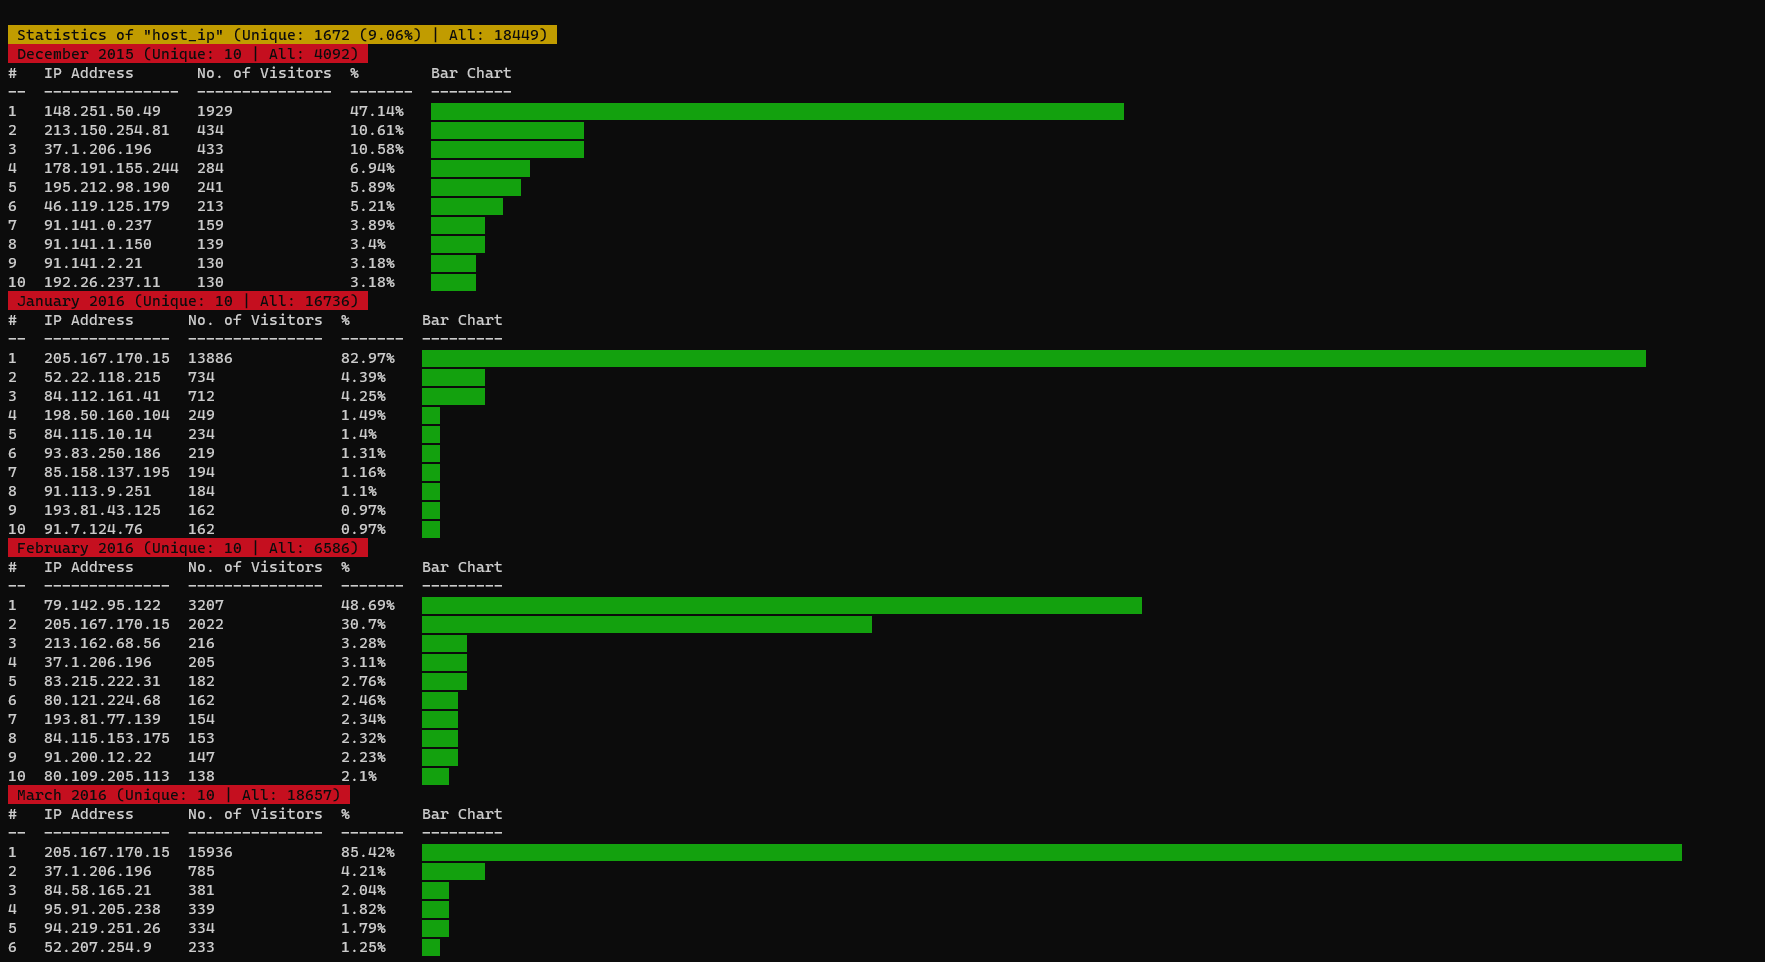
Task: Click visitor count 2022
Action: [x=206, y=624]
